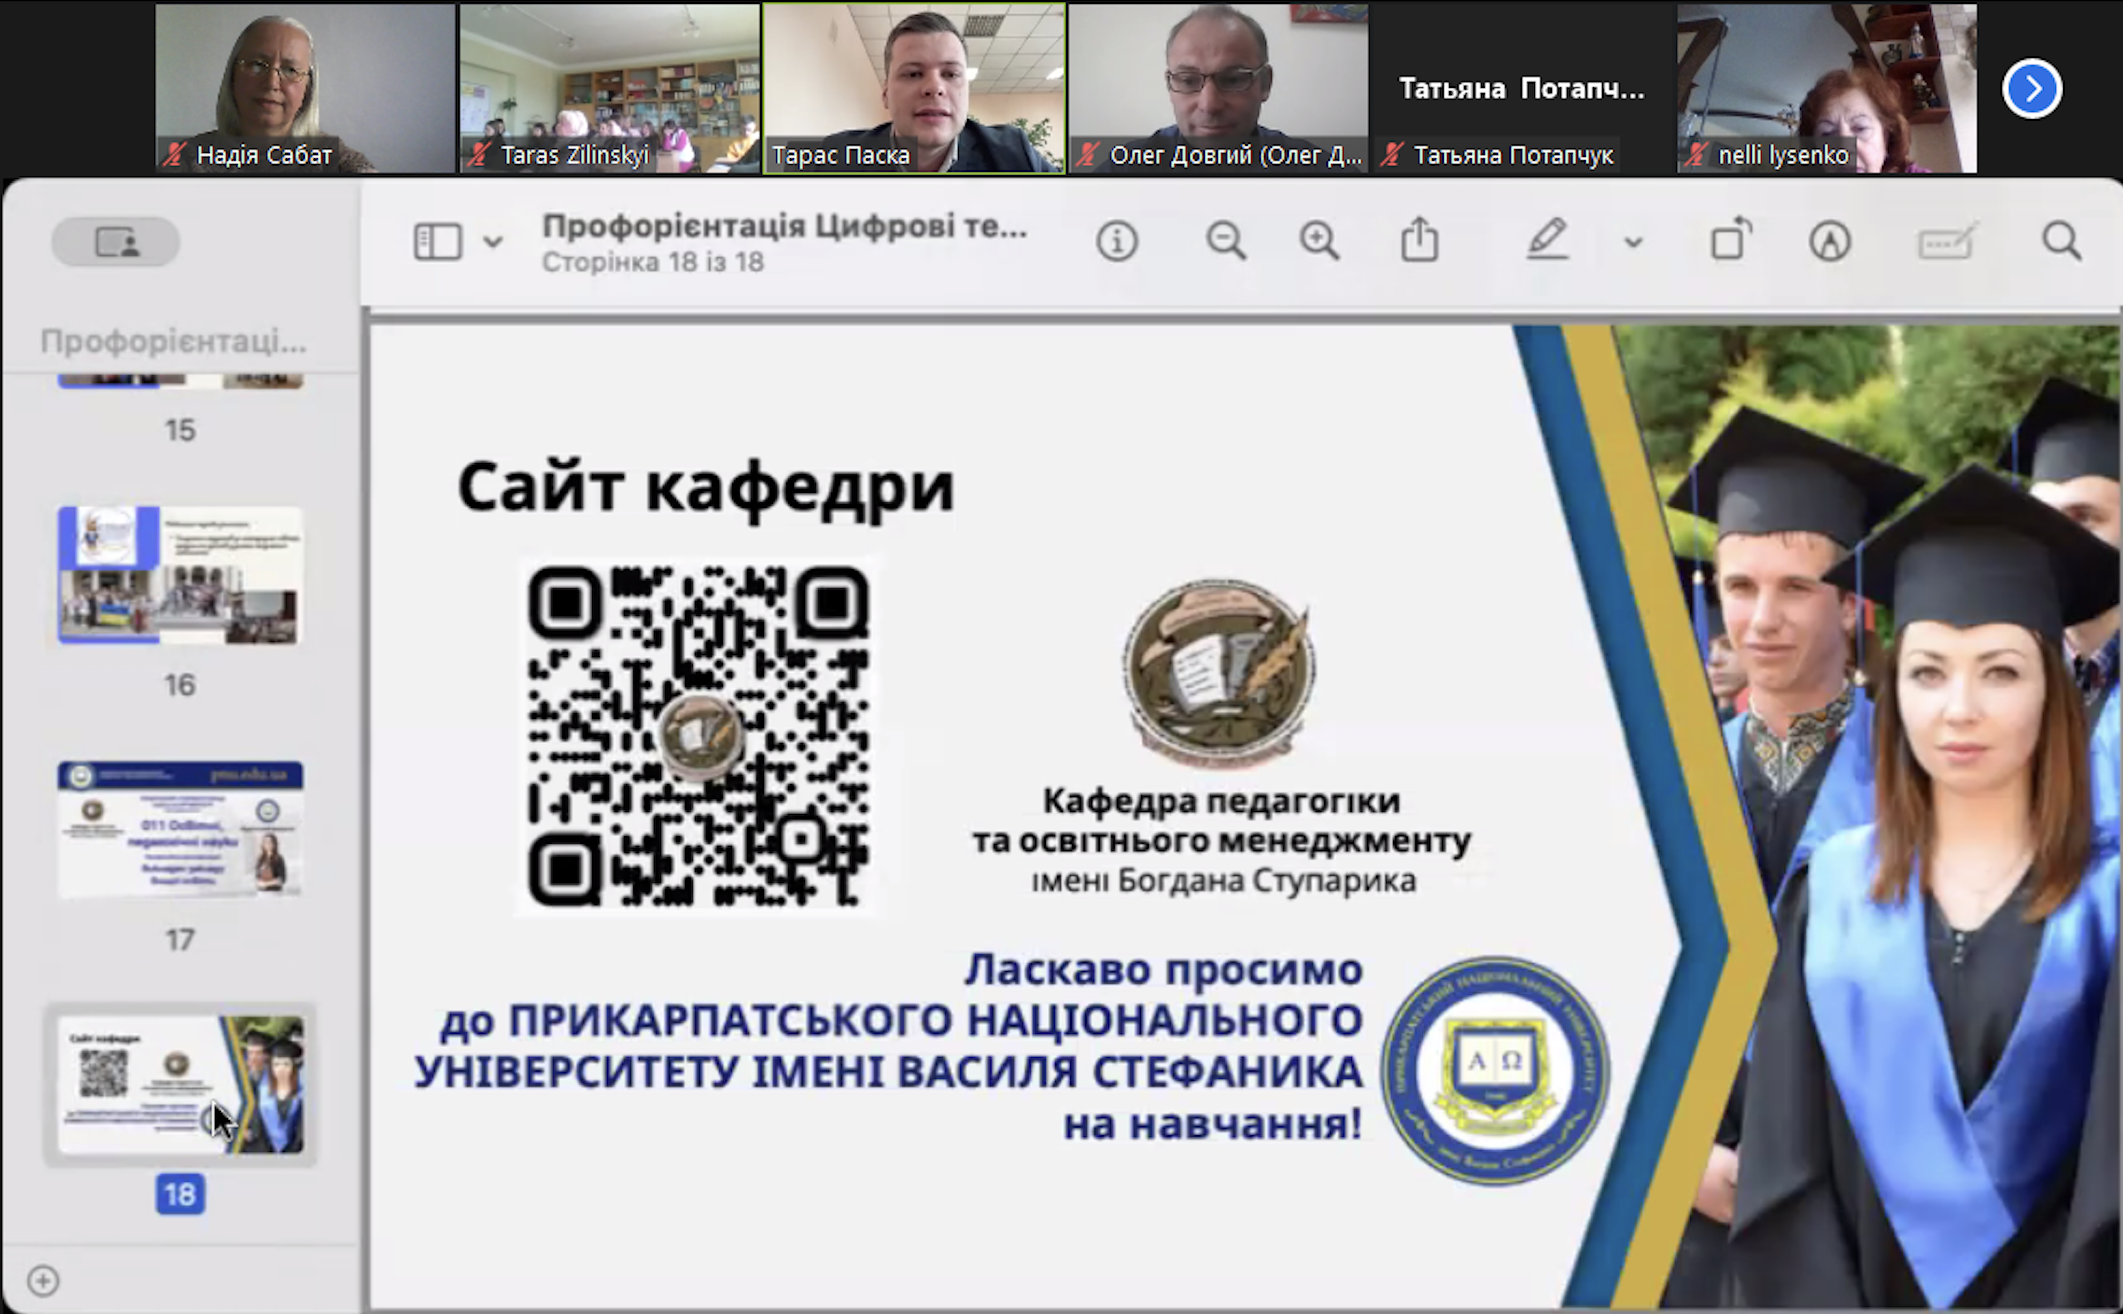Show next participants with blue arrow
The height and width of the screenshot is (1314, 2123).
[2031, 89]
